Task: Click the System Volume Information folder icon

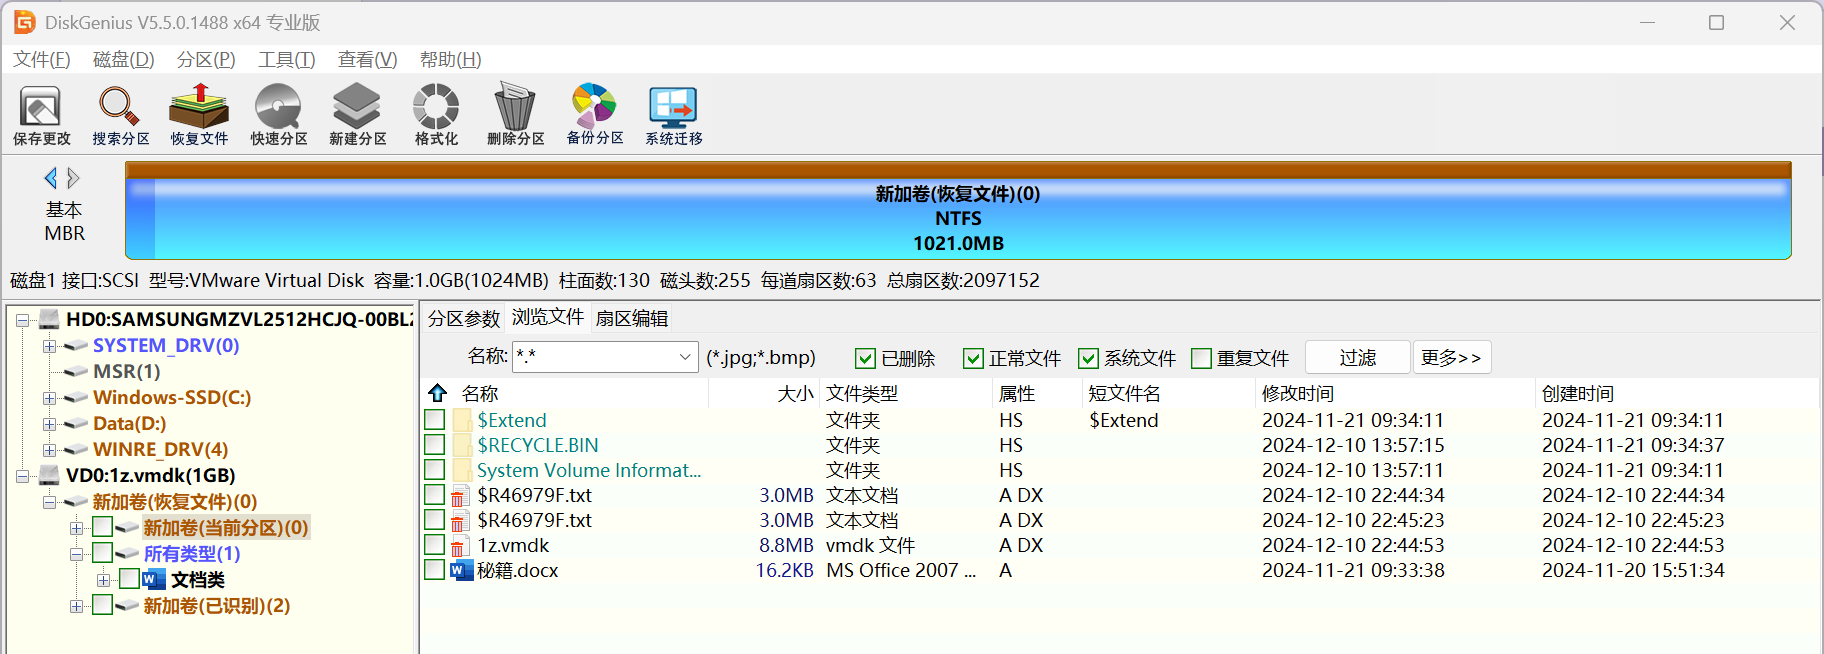Action: [462, 470]
